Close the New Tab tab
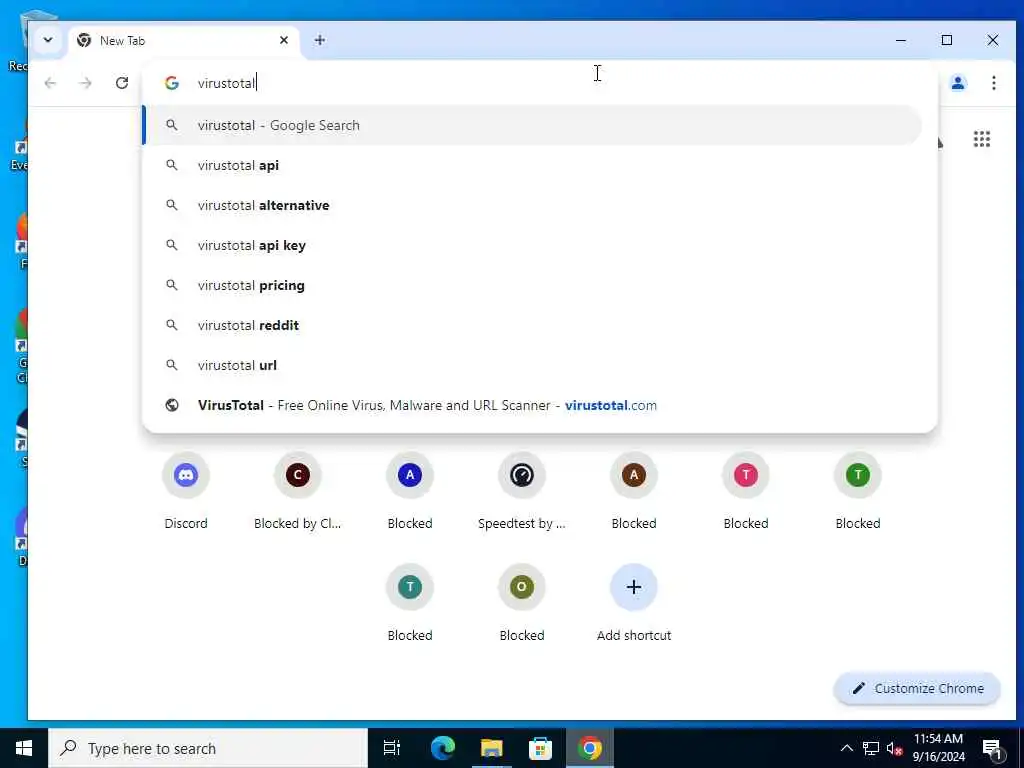This screenshot has width=1024, height=768. pos(283,40)
